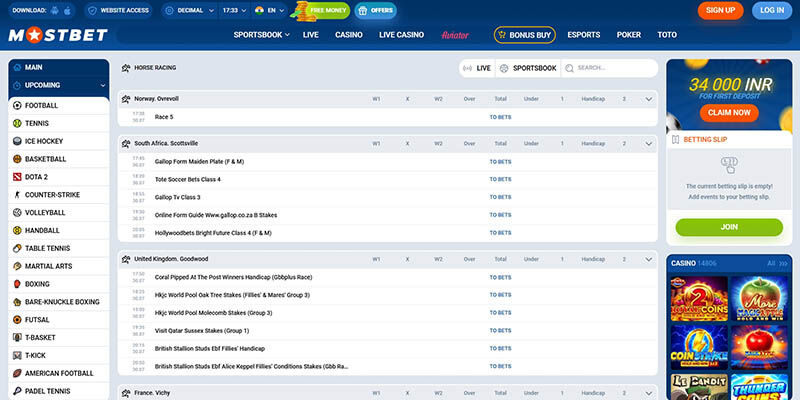Open the Coin Strike game thumbnail

click(699, 347)
